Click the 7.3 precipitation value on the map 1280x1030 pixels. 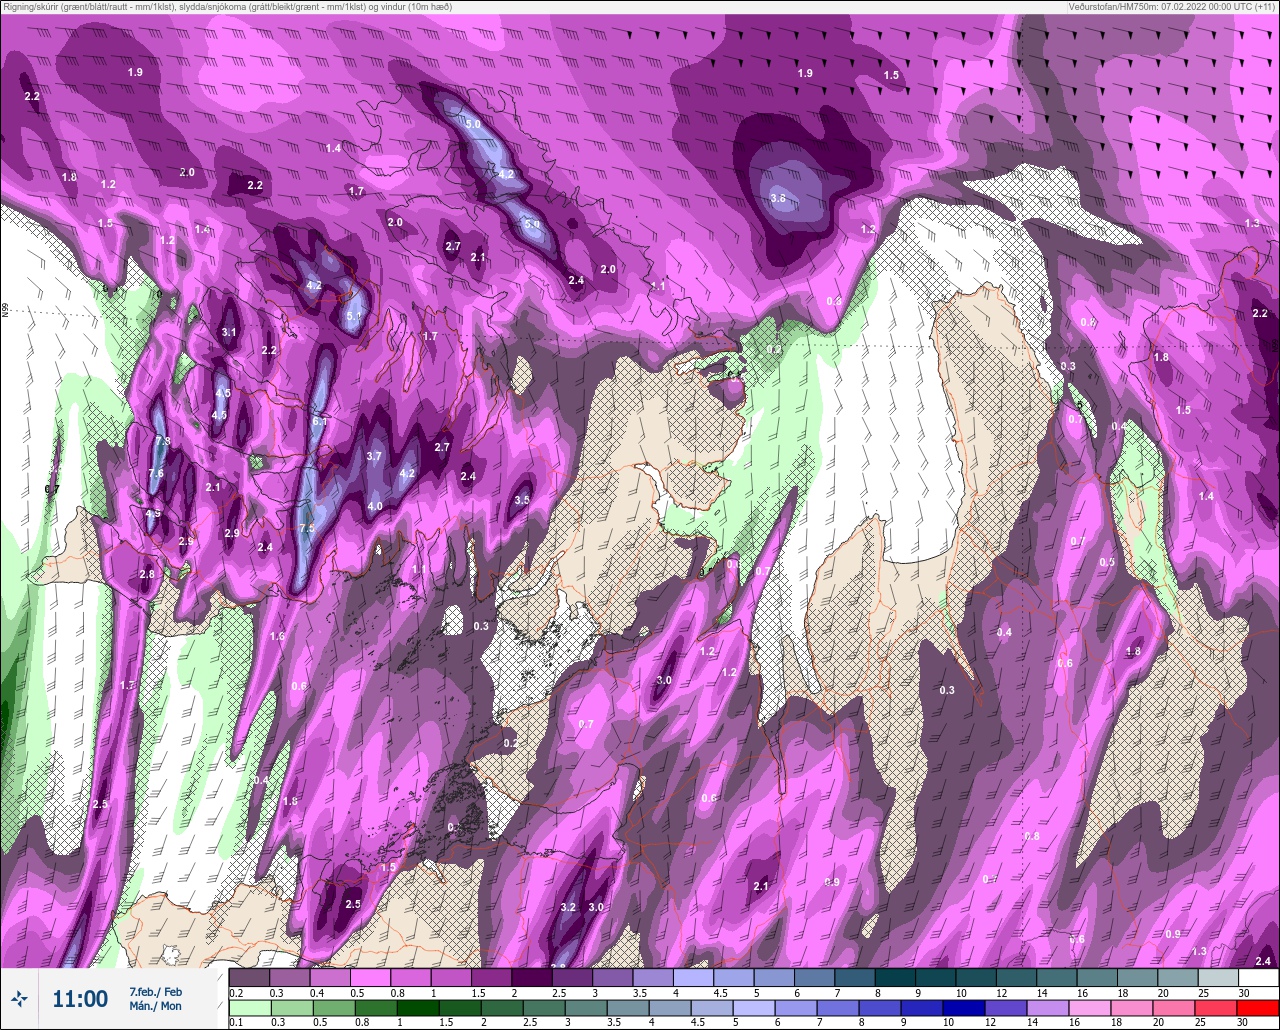click(x=163, y=441)
